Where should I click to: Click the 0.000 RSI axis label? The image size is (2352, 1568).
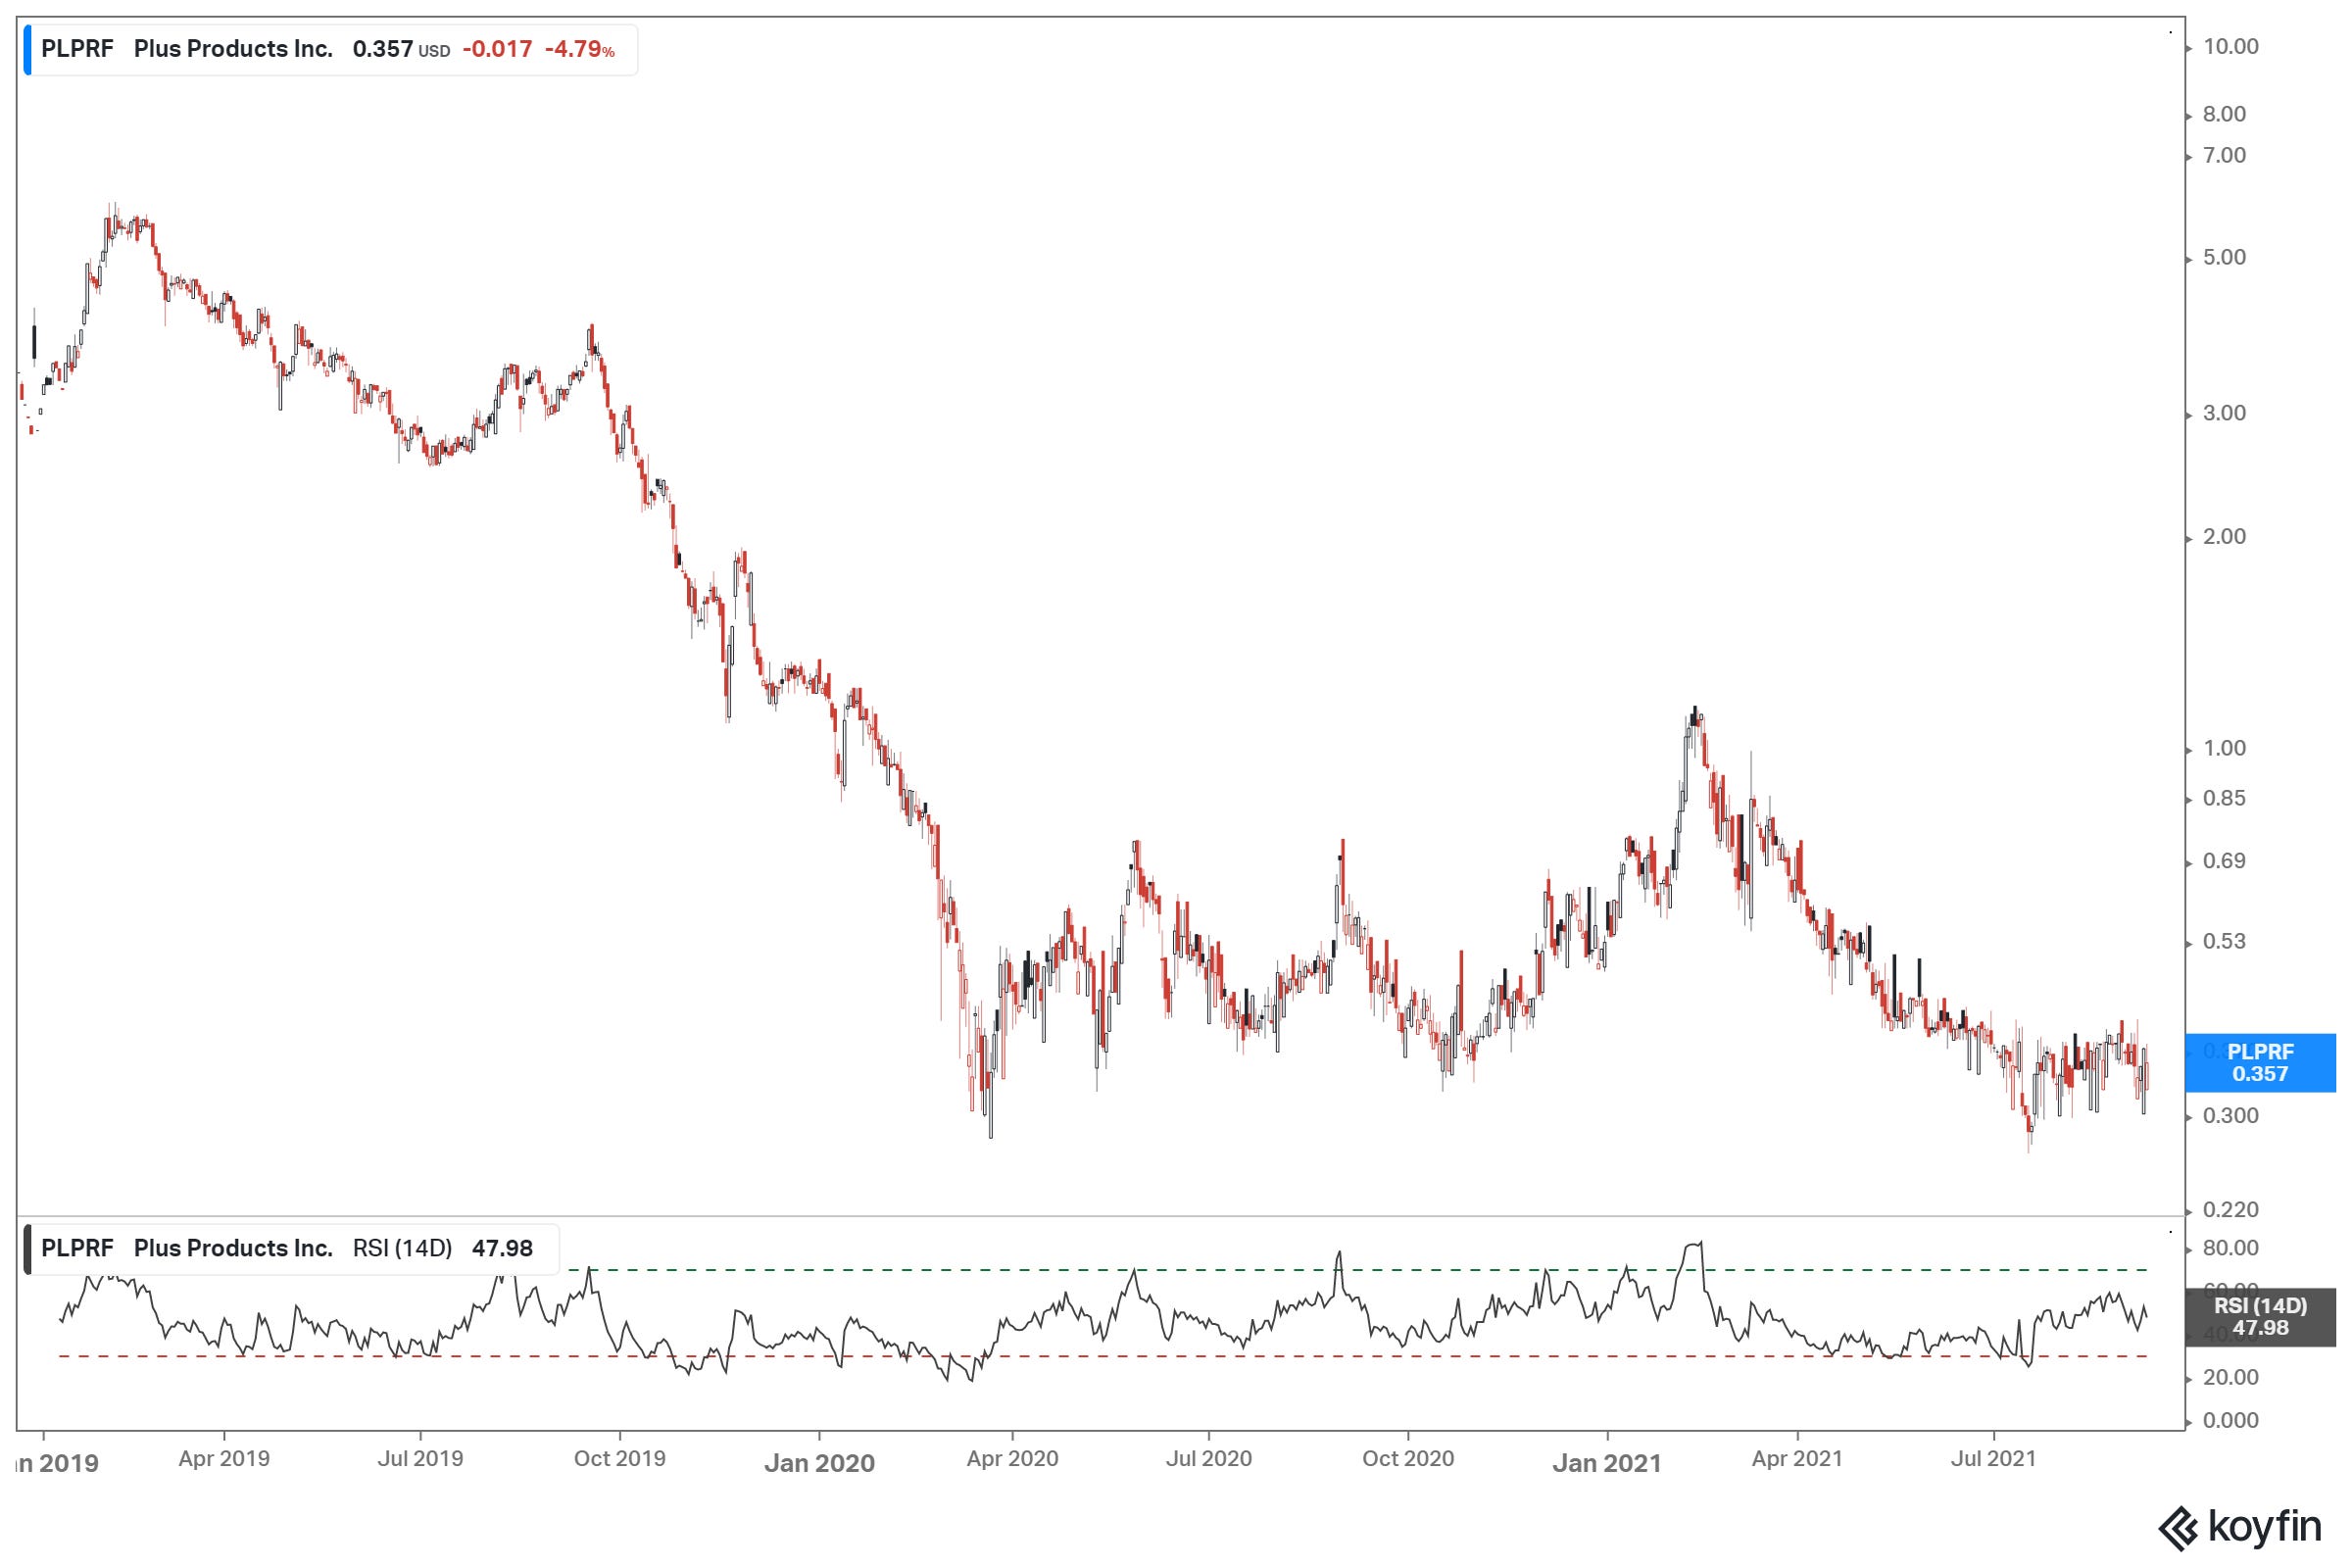2230,1420
